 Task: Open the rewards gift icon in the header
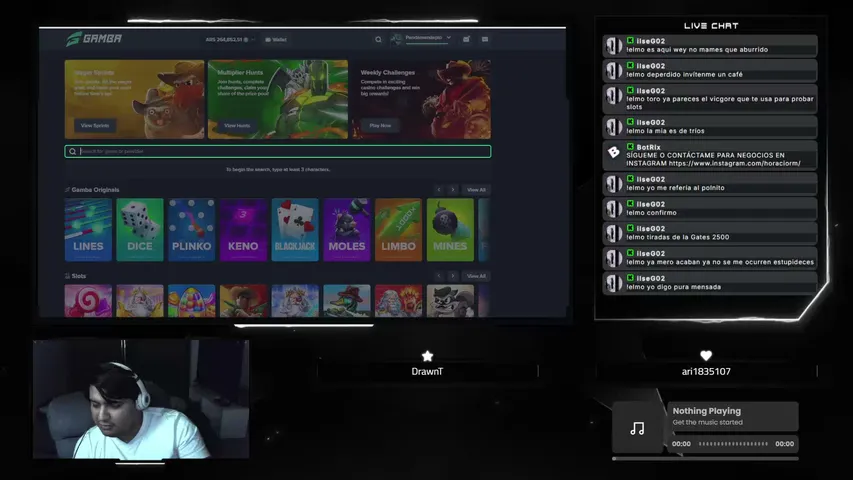point(466,39)
